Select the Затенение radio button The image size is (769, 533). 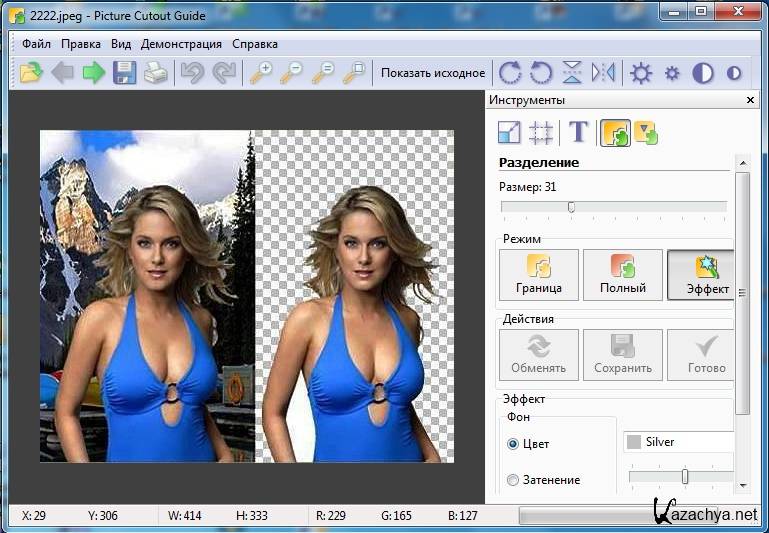[514, 480]
